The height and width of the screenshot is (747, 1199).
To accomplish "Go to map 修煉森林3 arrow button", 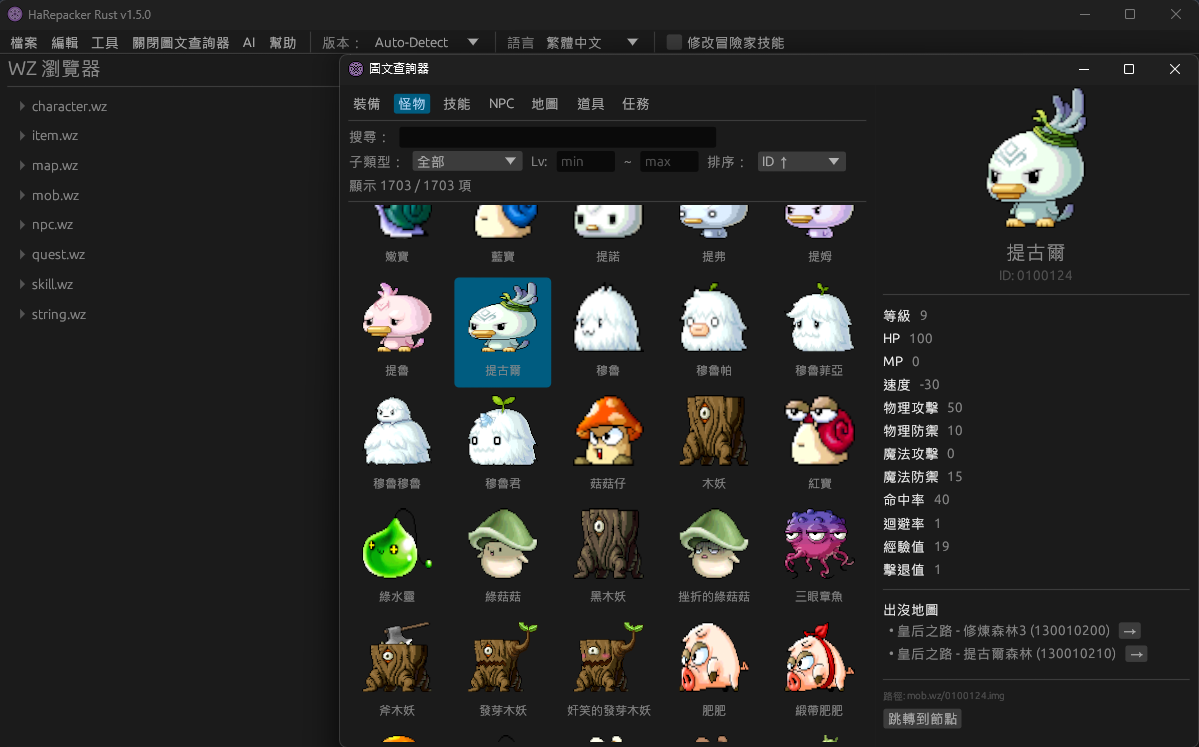I will point(1129,631).
